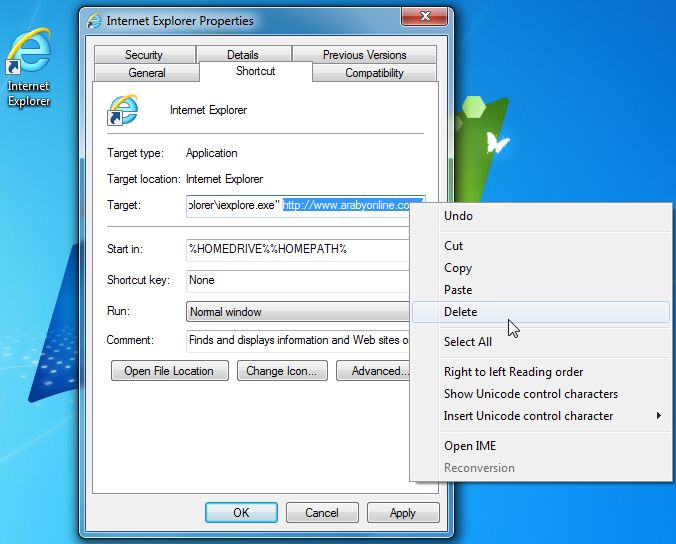Click the Cancel button
Viewport: 676px width, 544px height.
pyautogui.click(x=322, y=513)
